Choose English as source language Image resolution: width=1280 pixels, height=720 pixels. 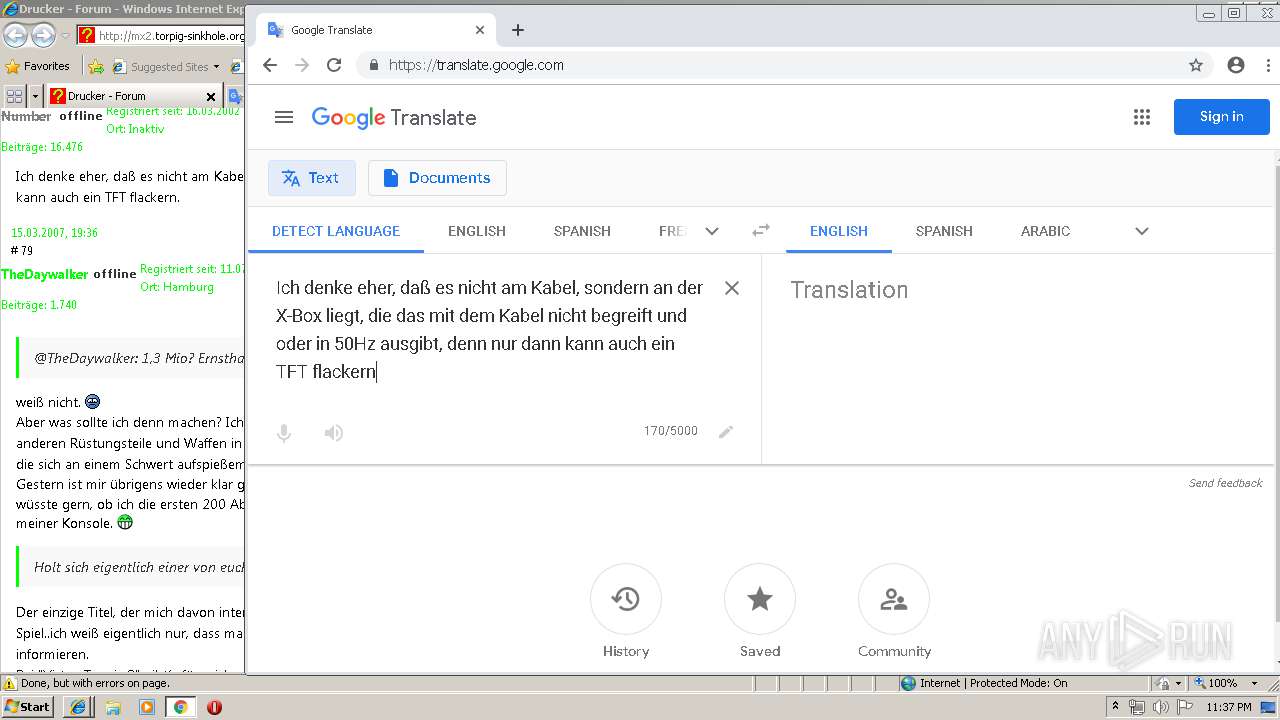pyautogui.click(x=477, y=231)
